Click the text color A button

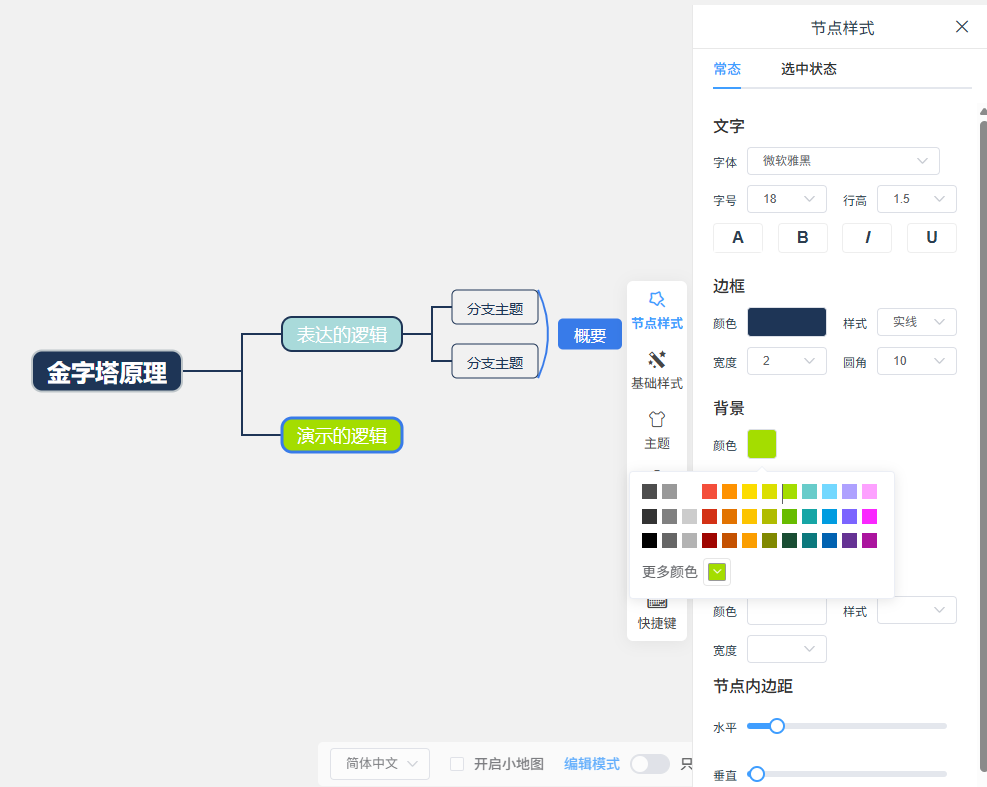point(738,237)
